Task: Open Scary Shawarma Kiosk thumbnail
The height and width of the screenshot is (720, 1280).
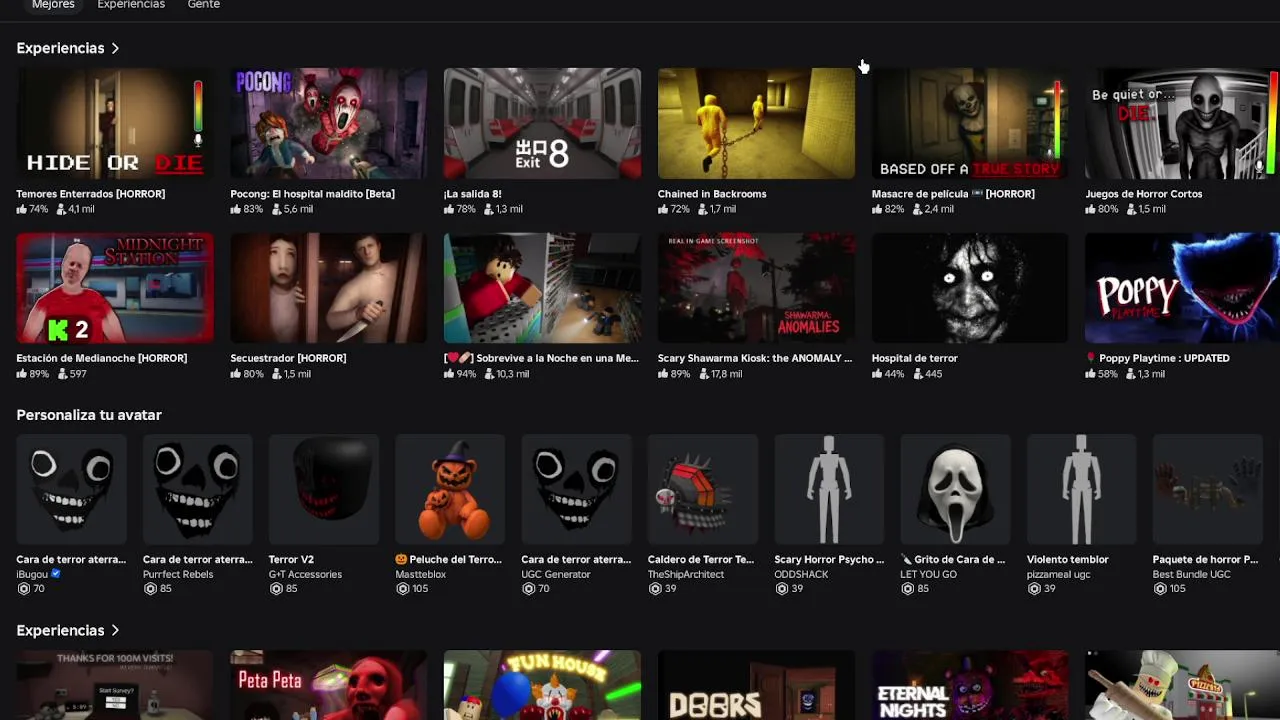Action: click(x=756, y=288)
